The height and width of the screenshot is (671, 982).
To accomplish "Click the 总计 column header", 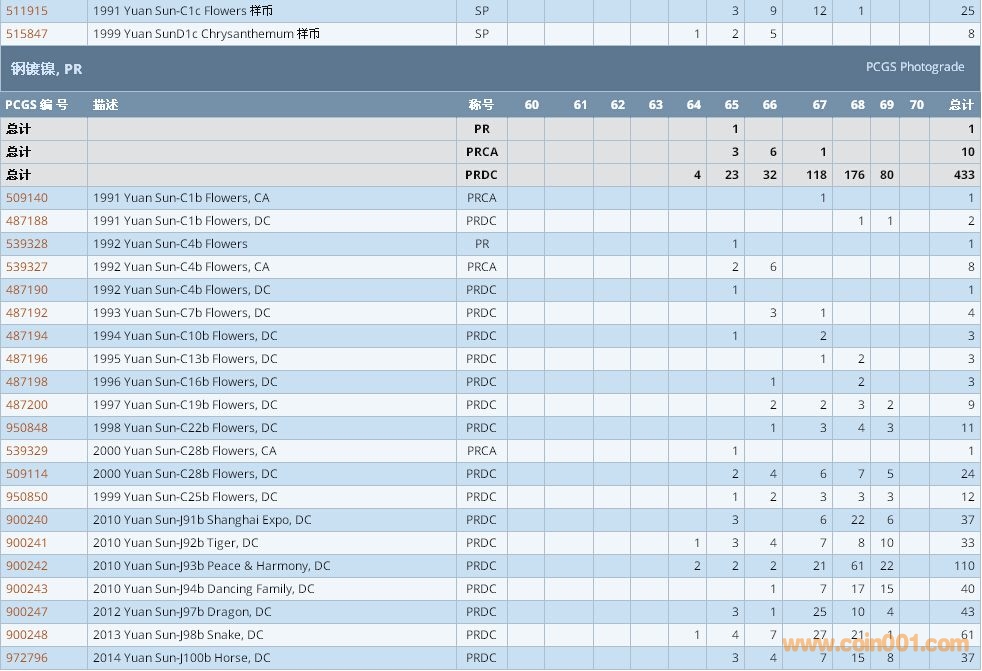I will point(960,105).
